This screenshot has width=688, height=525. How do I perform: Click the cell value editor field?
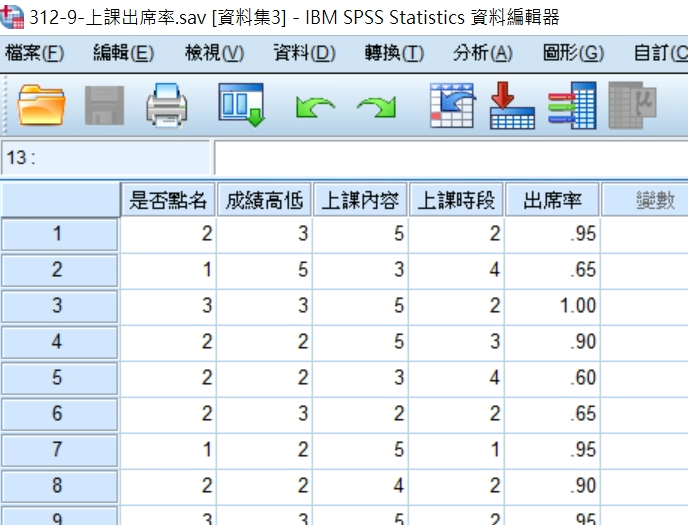click(450, 158)
